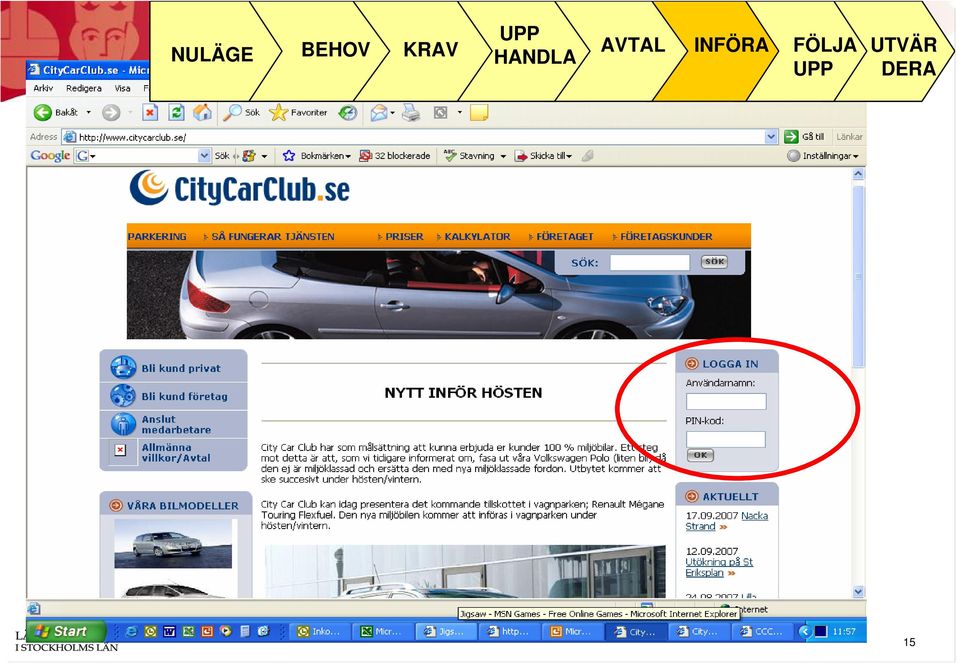Stop page loading with the red X icon

(150, 113)
